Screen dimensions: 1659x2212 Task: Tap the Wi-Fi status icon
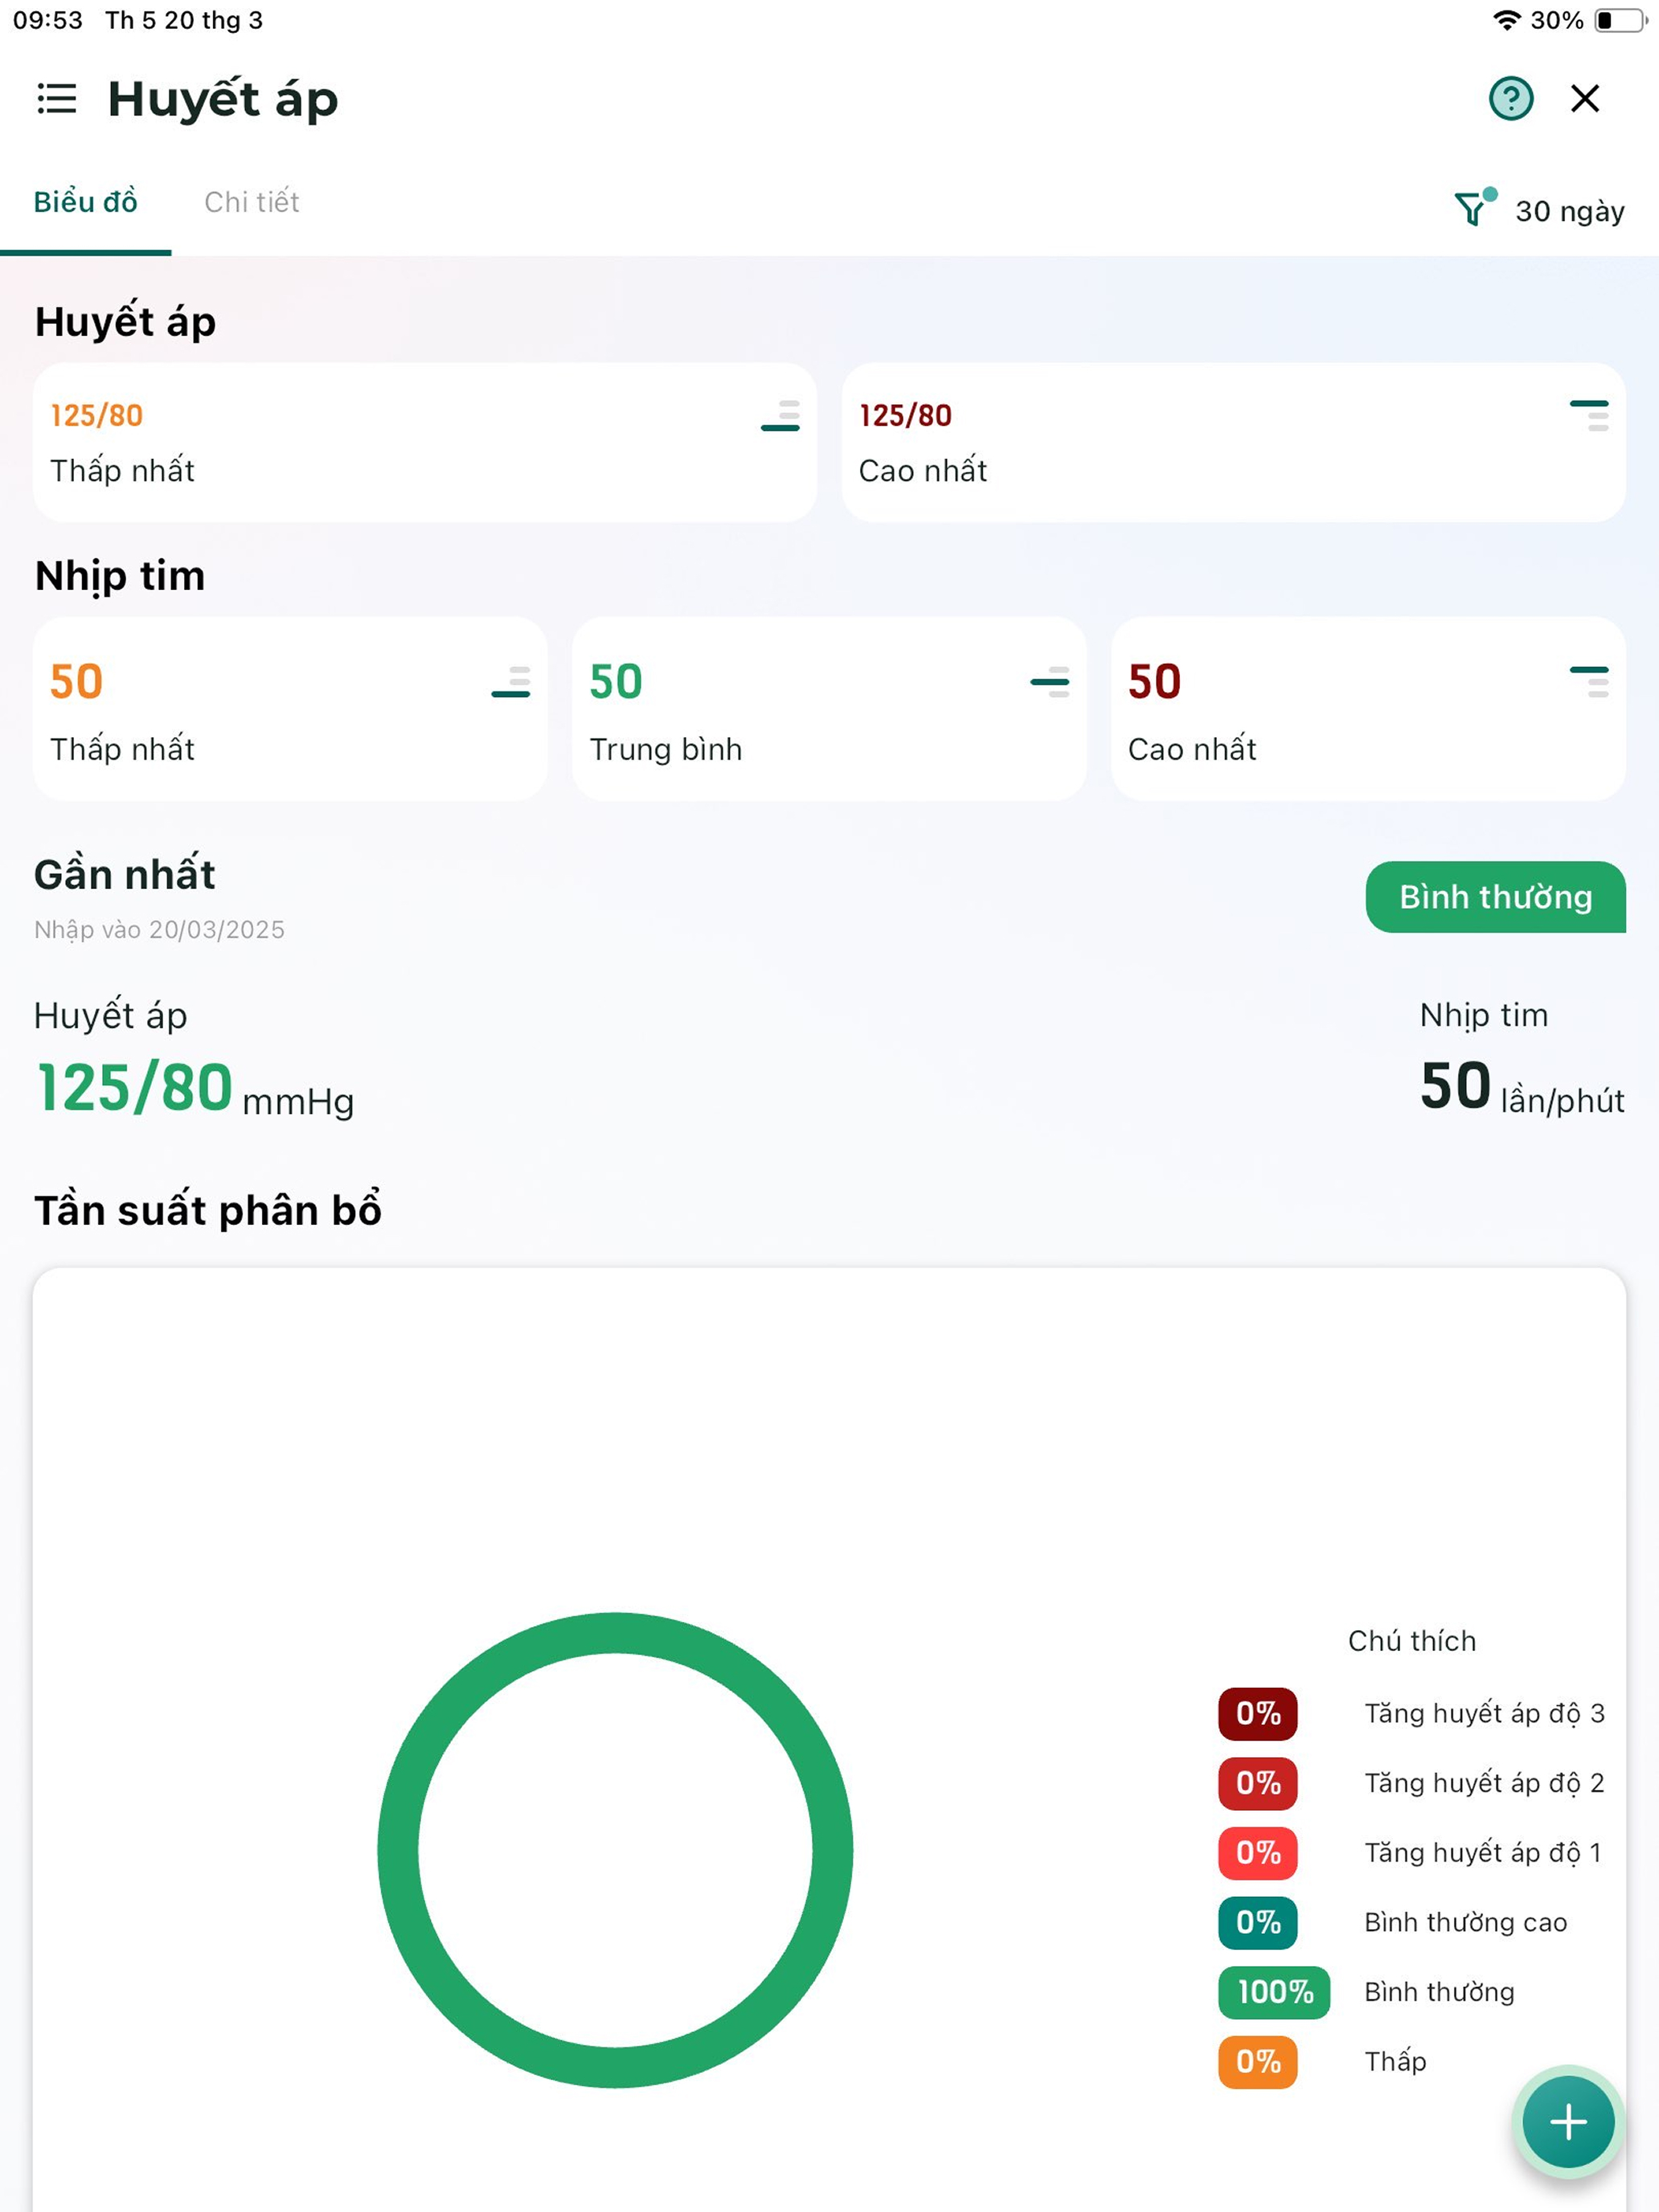[x=1506, y=20]
